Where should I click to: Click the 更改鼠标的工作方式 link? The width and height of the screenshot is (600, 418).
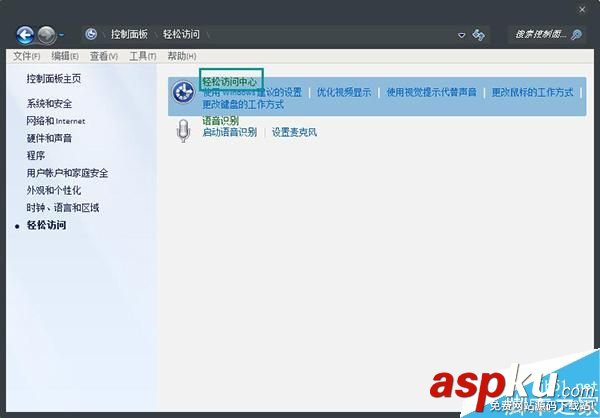532,93
